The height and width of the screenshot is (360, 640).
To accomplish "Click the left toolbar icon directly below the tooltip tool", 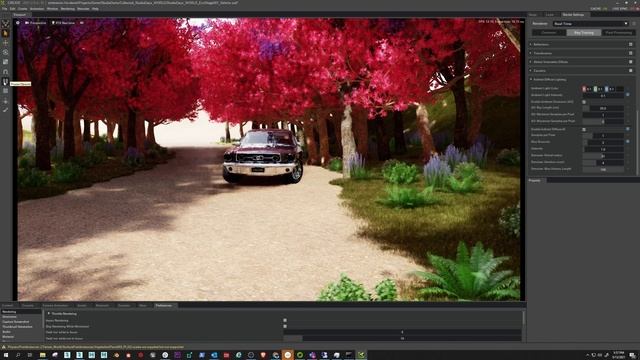I will coord(5,91).
